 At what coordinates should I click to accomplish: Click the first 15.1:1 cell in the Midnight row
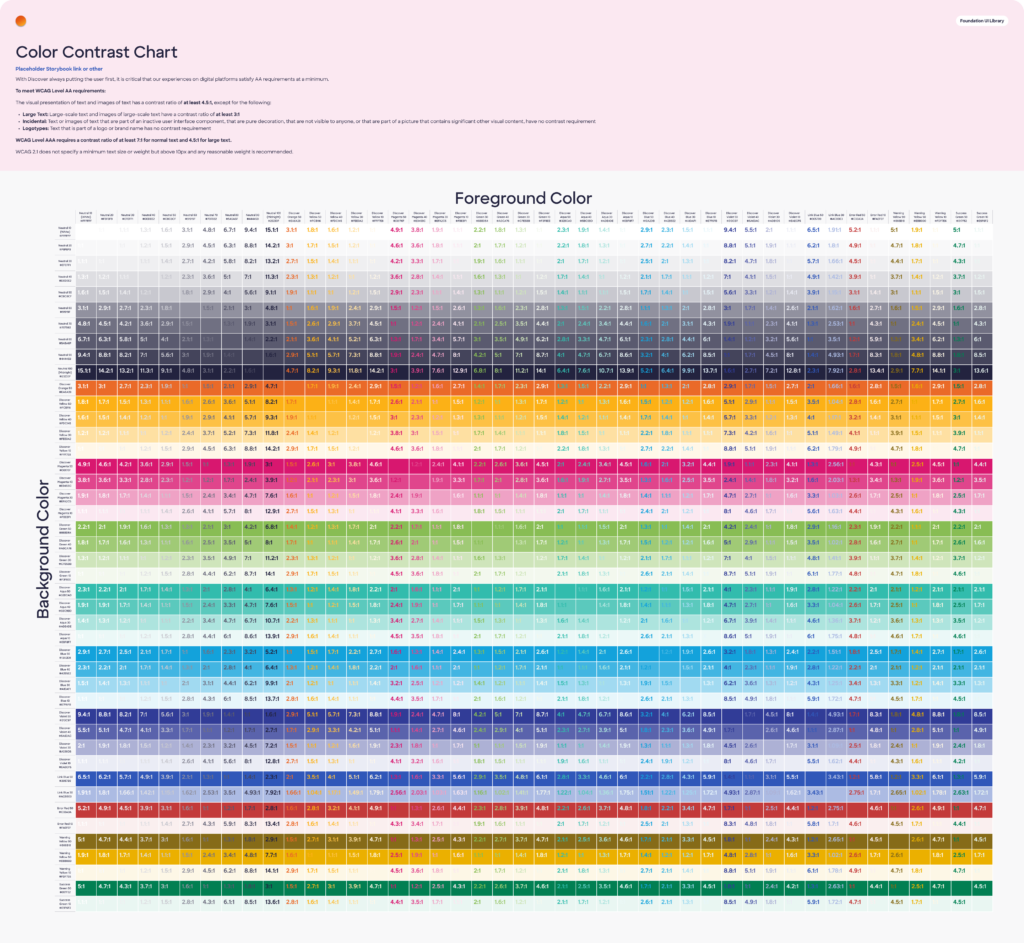tap(85, 370)
